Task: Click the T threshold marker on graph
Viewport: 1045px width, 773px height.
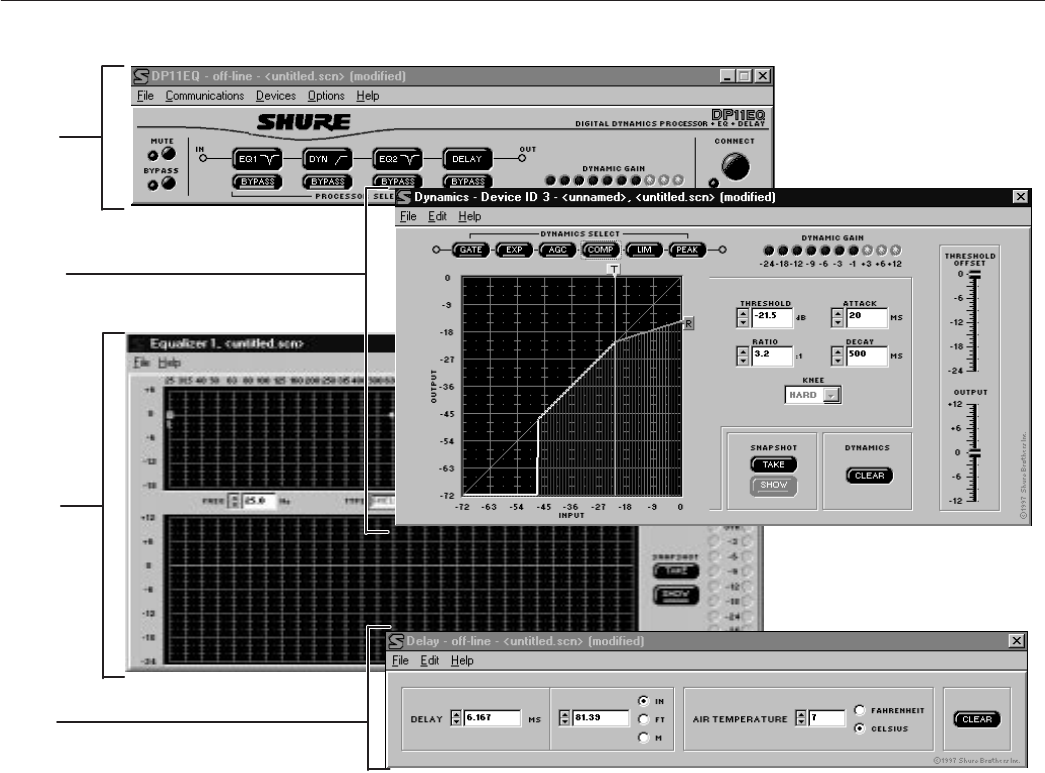Action: coord(614,269)
